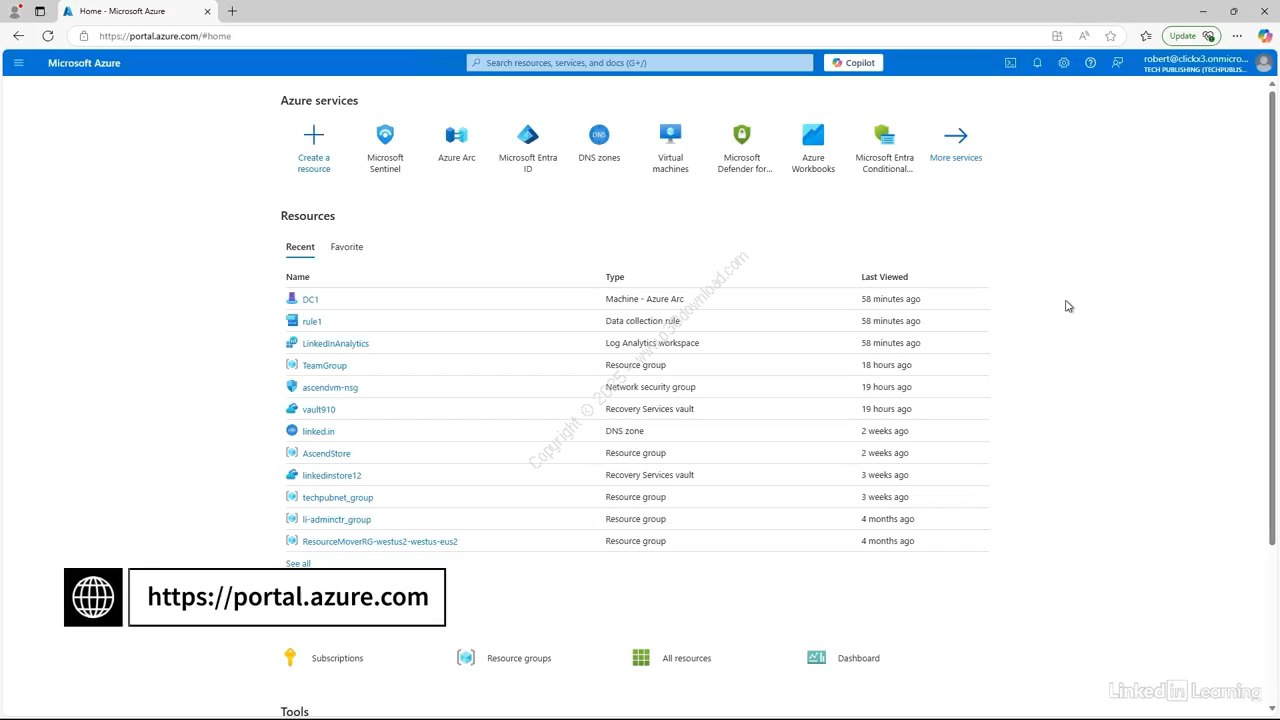1280x720 pixels.
Task: Click the browser Update button
Action: [x=1191, y=36]
